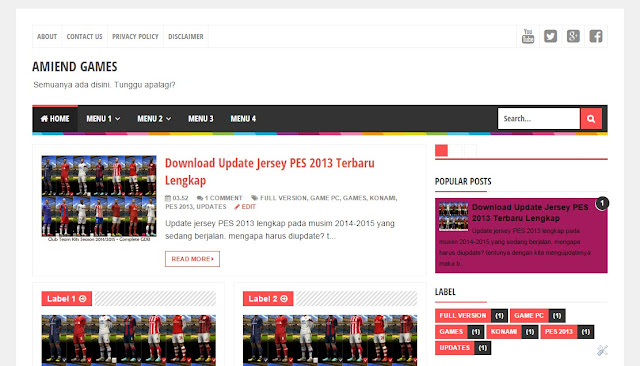This screenshot has width=640, height=366.
Task: Open GAME PC tag in post meta
Action: coord(324,198)
